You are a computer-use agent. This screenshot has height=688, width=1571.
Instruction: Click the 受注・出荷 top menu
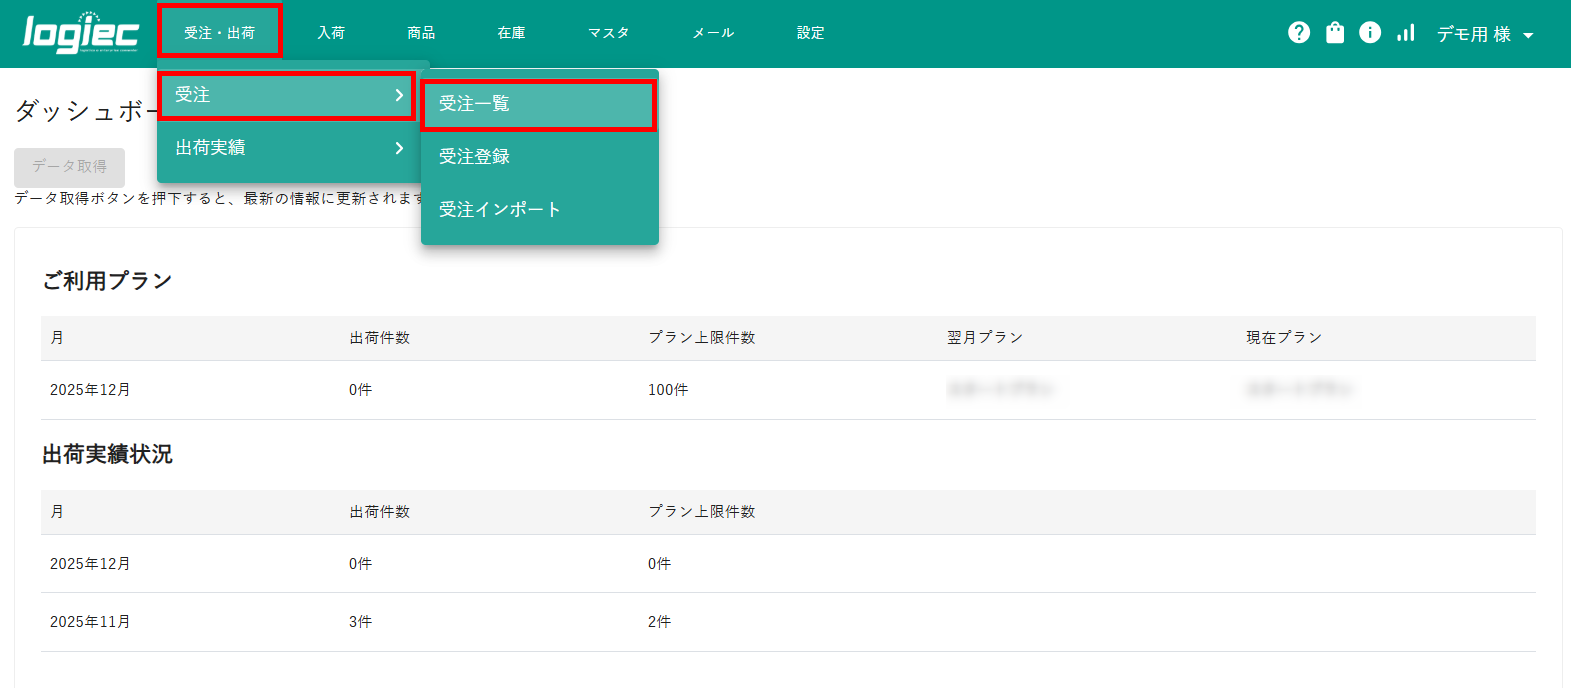[x=220, y=33]
